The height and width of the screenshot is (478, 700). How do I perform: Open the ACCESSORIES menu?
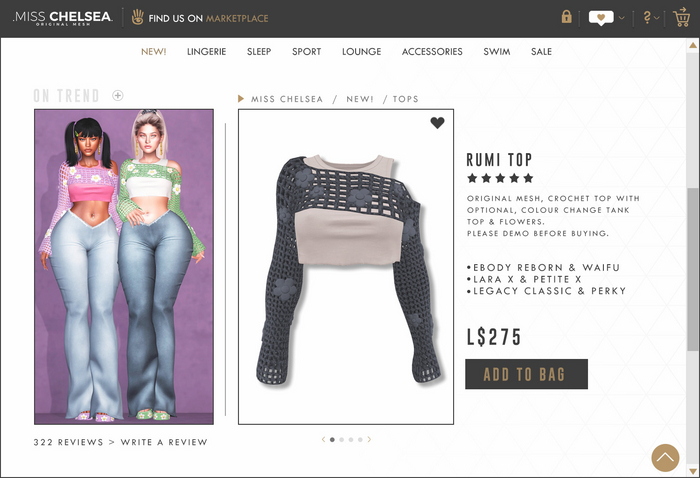(432, 52)
